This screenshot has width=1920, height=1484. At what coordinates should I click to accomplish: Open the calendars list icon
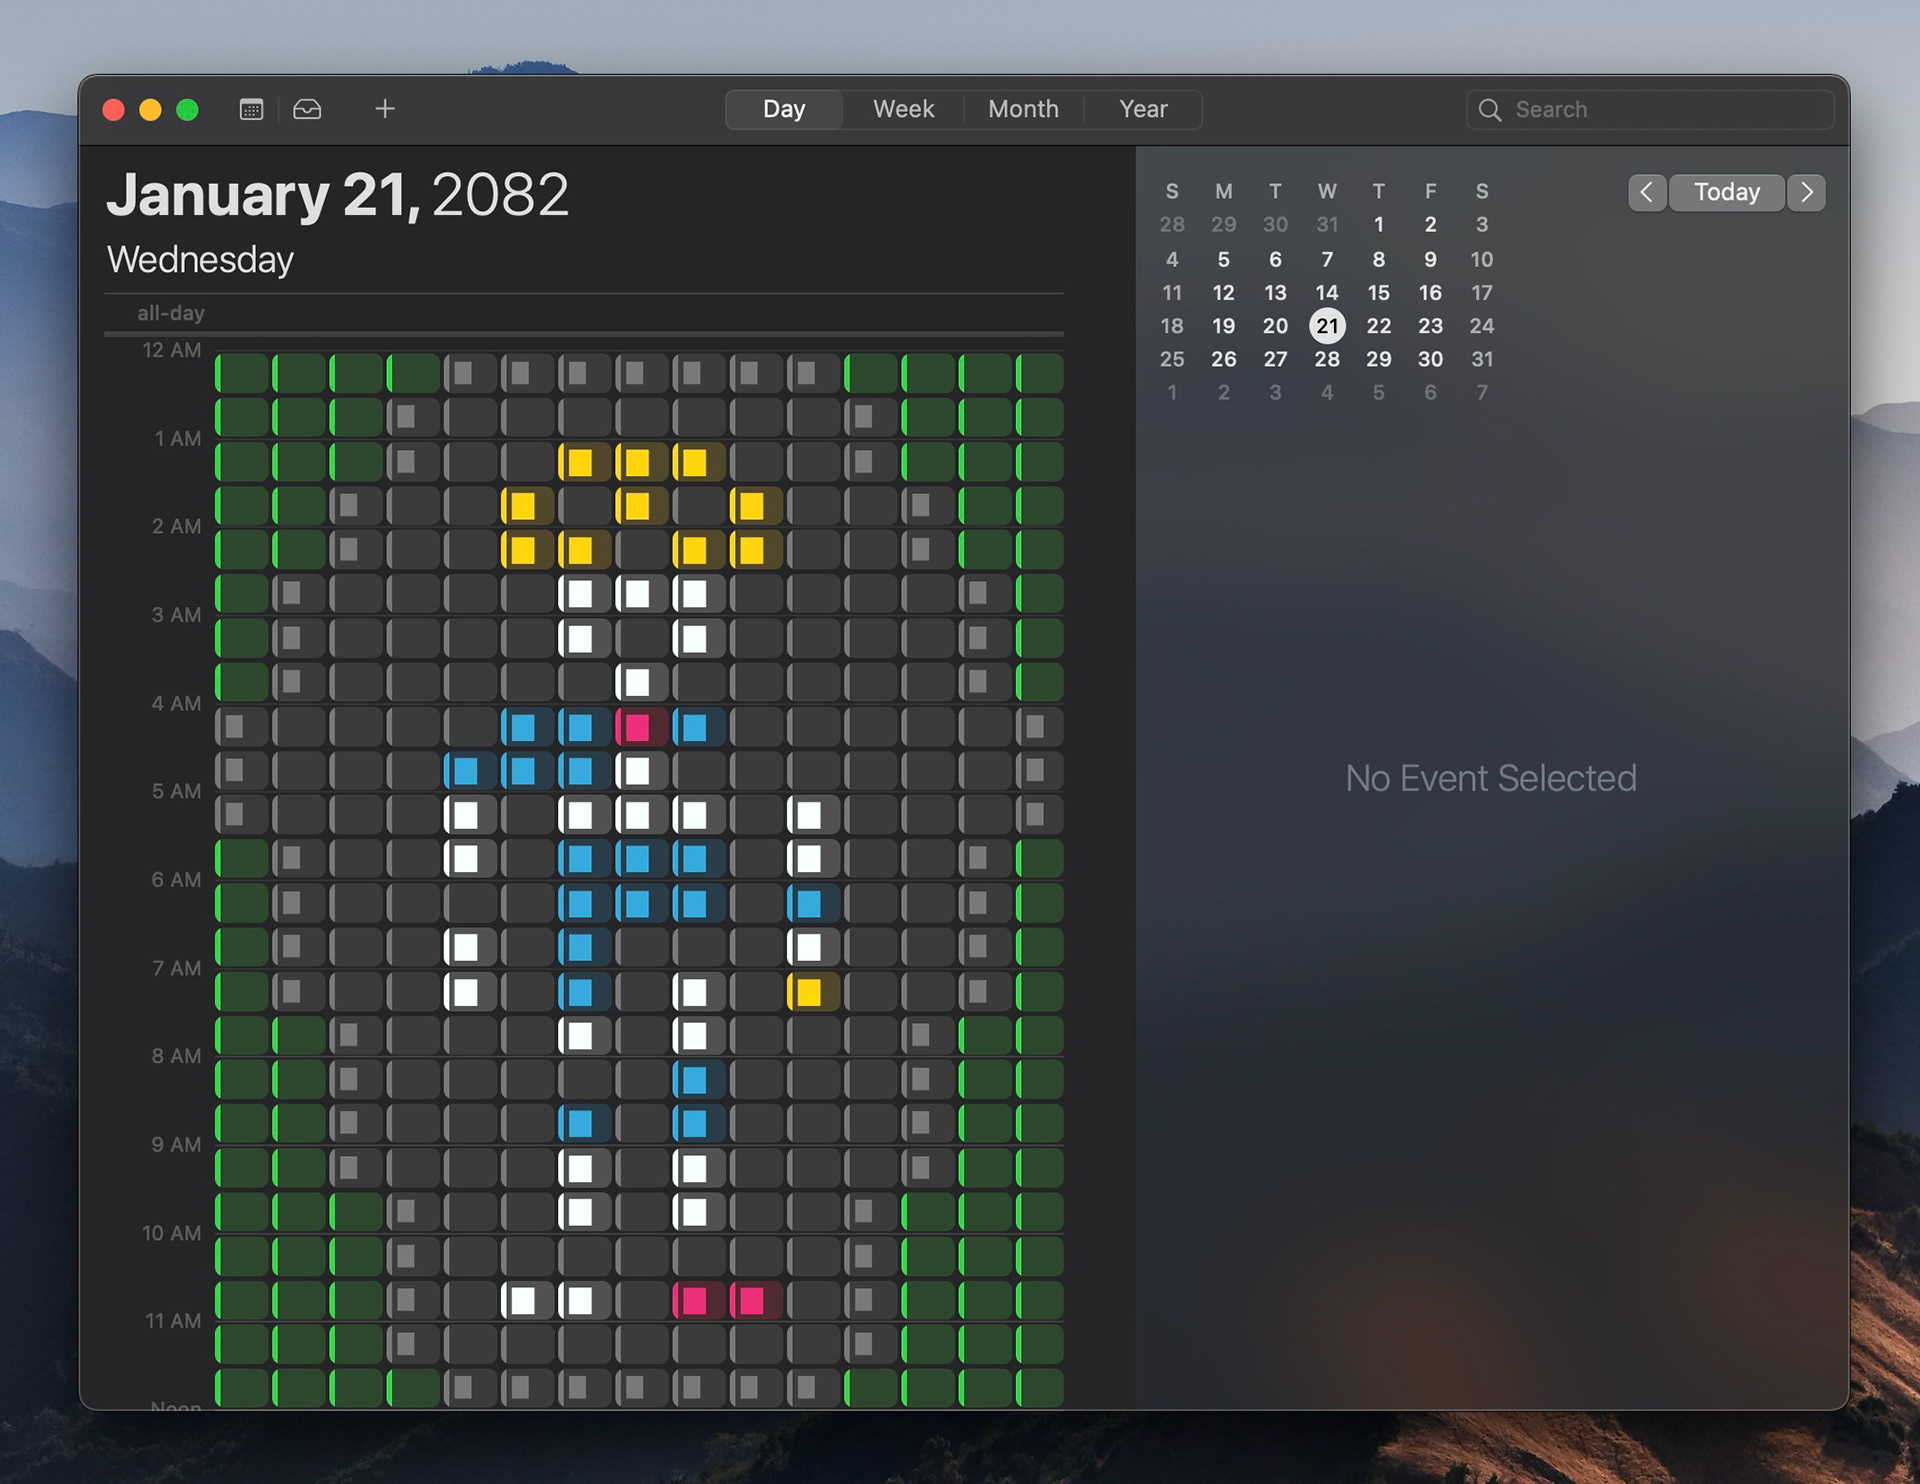coord(251,109)
